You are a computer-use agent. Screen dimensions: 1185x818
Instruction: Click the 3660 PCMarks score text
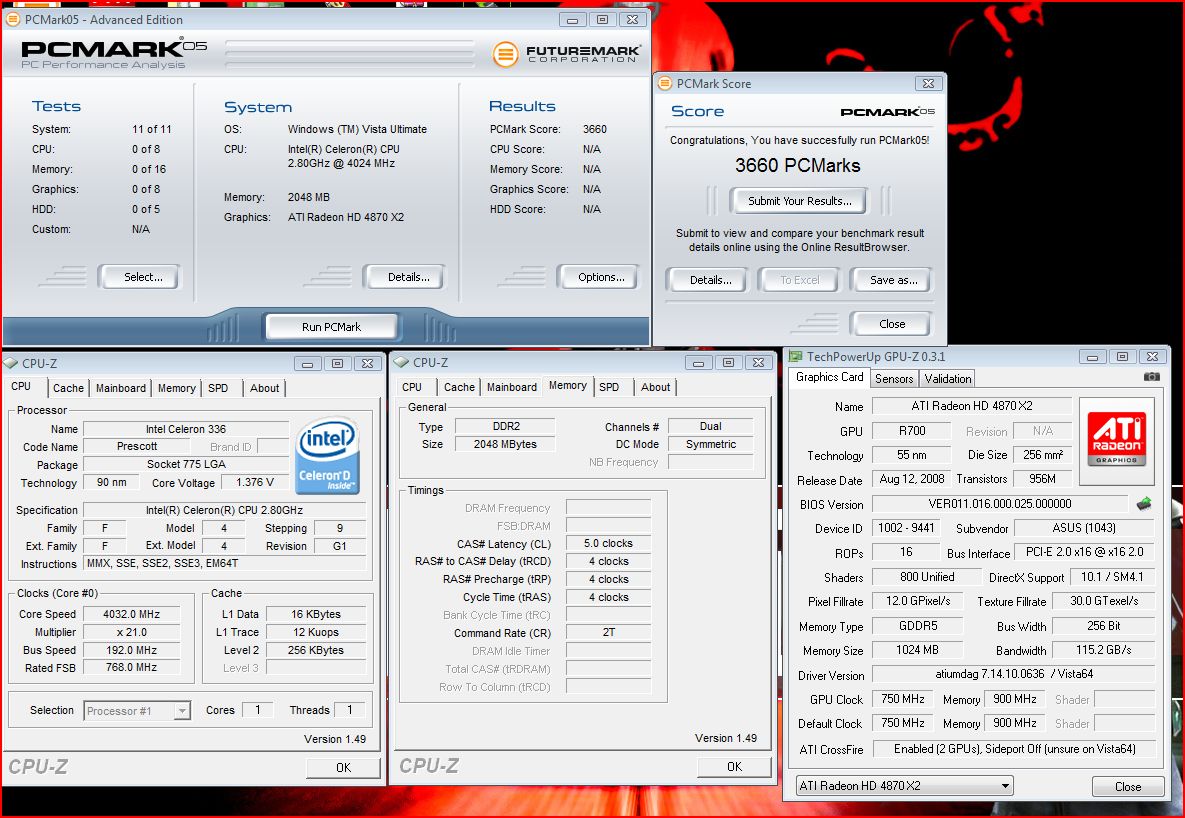click(x=797, y=166)
